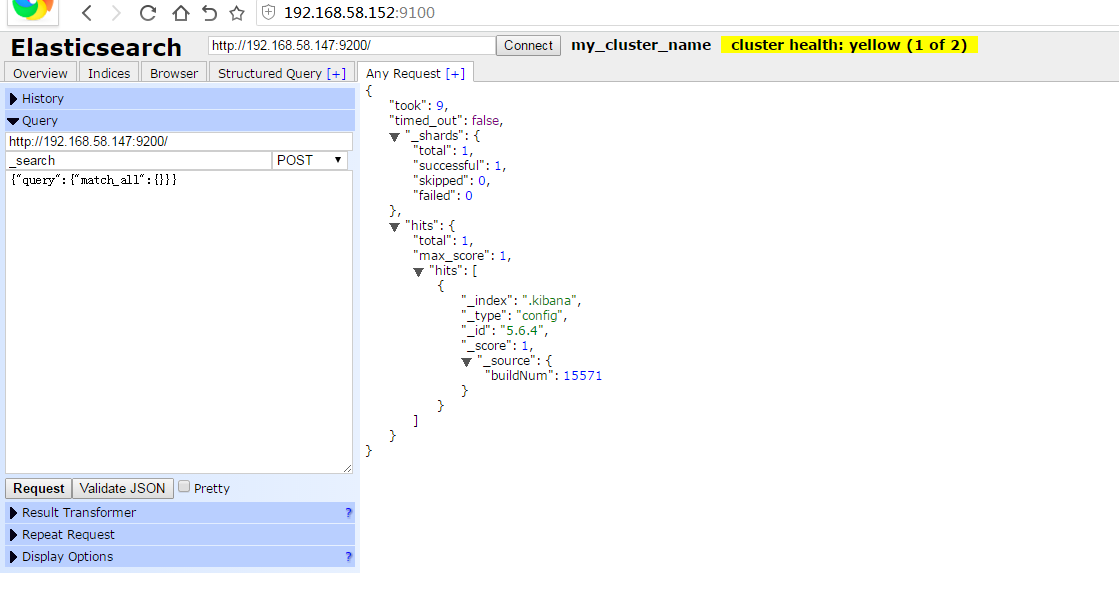The width and height of the screenshot is (1119, 607).
Task: Click the "5.6.4" id value
Action: click(522, 330)
